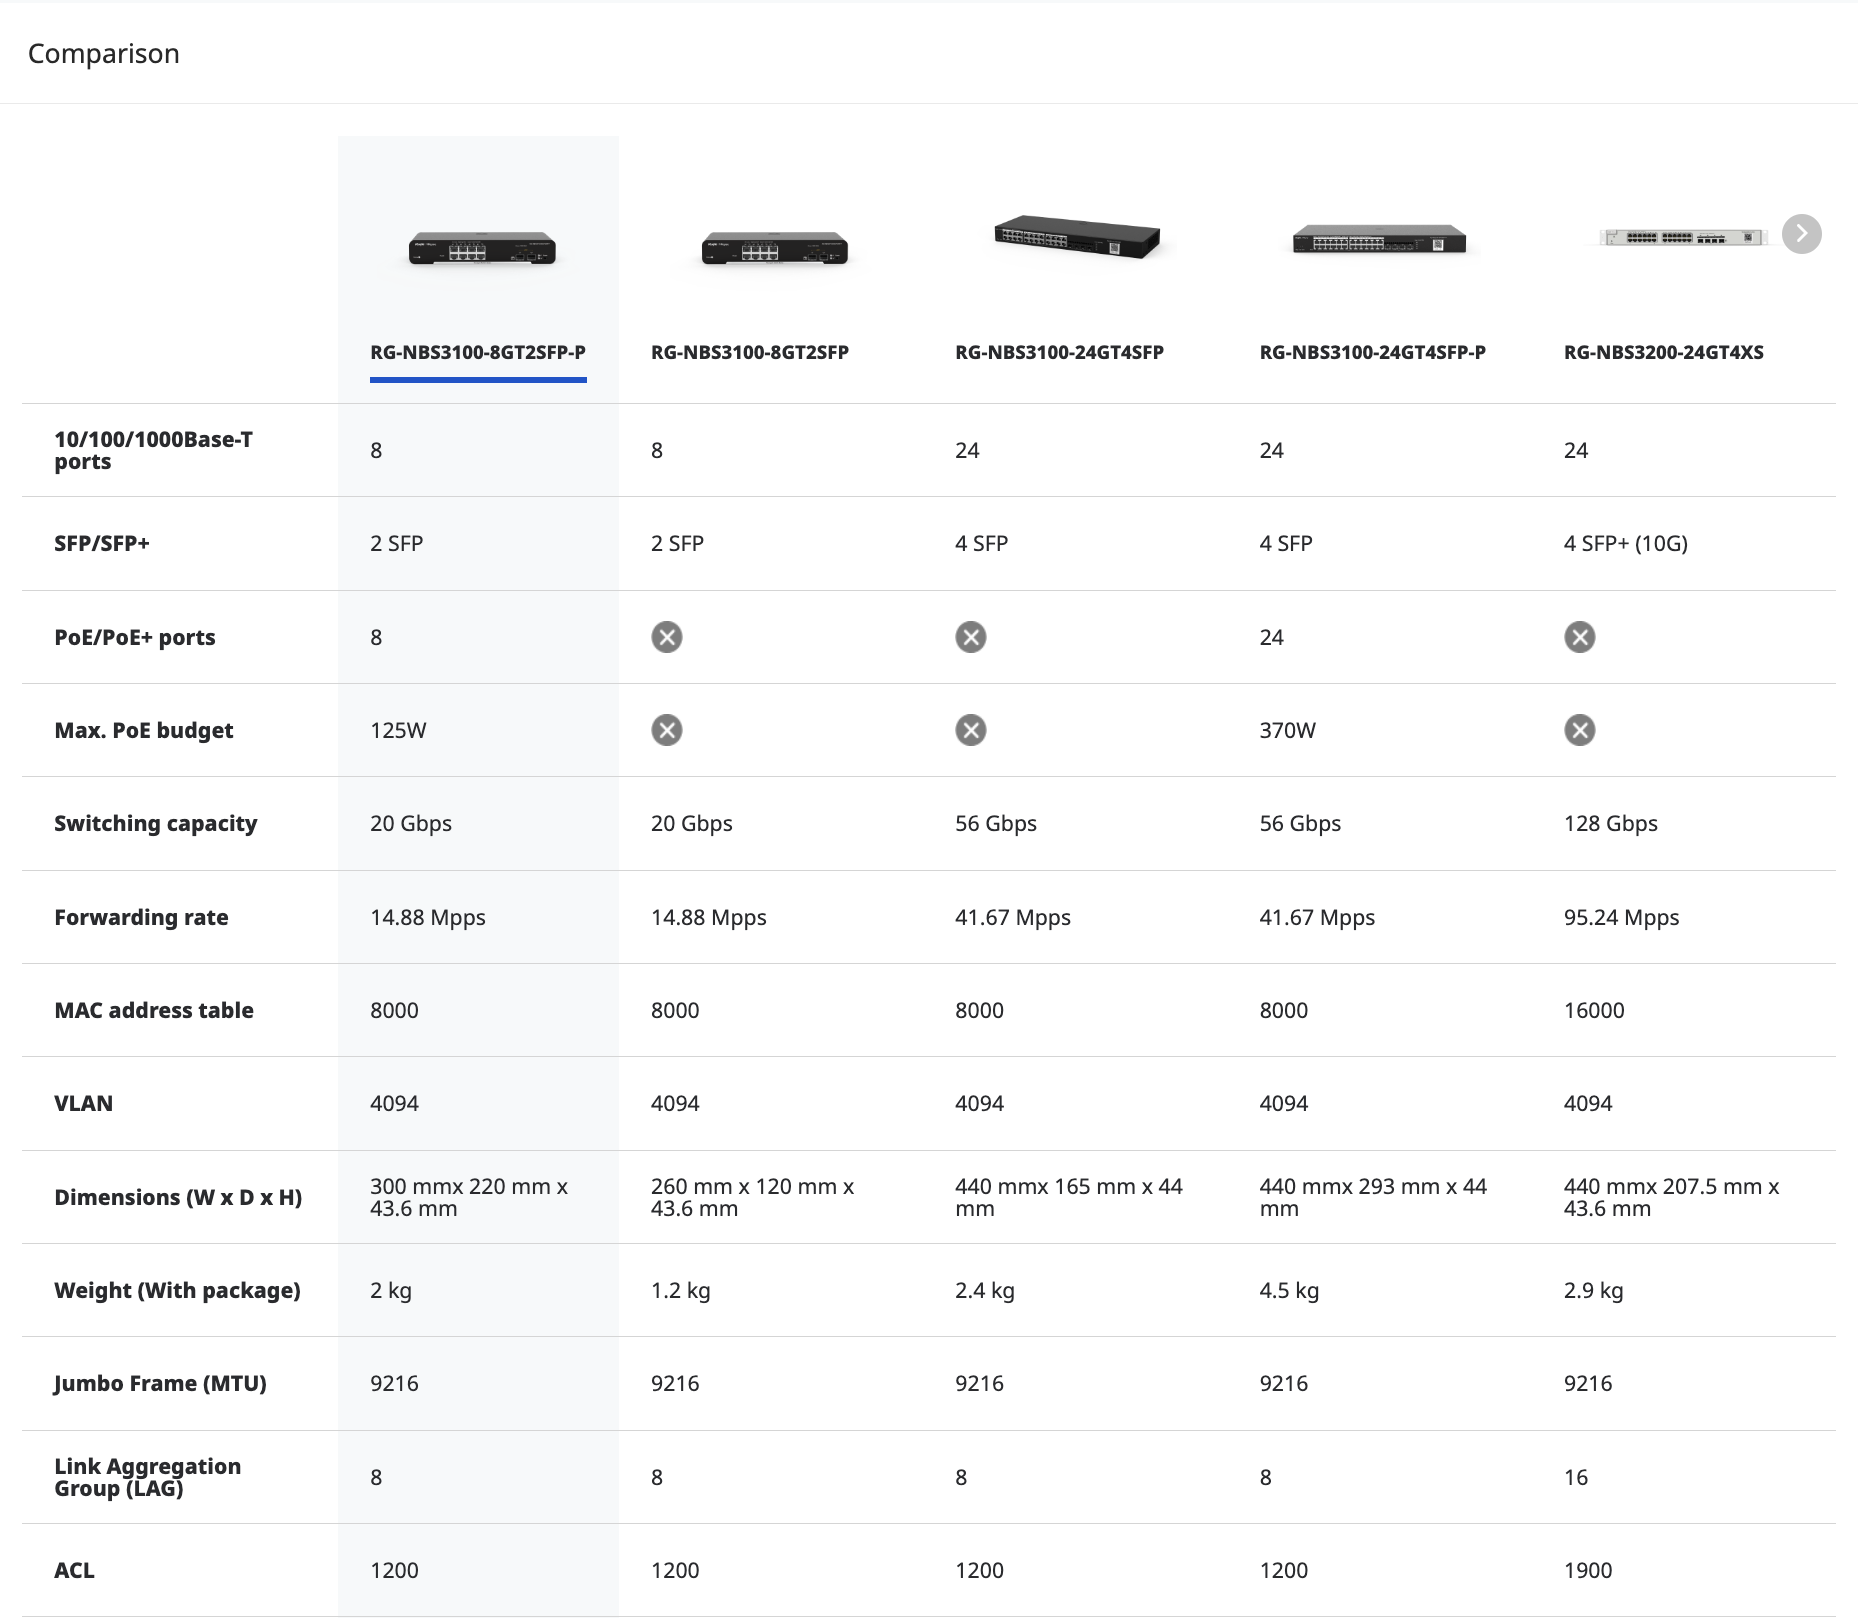The height and width of the screenshot is (1618, 1858).
Task: Click the Comparison section heading
Action: coord(104,54)
